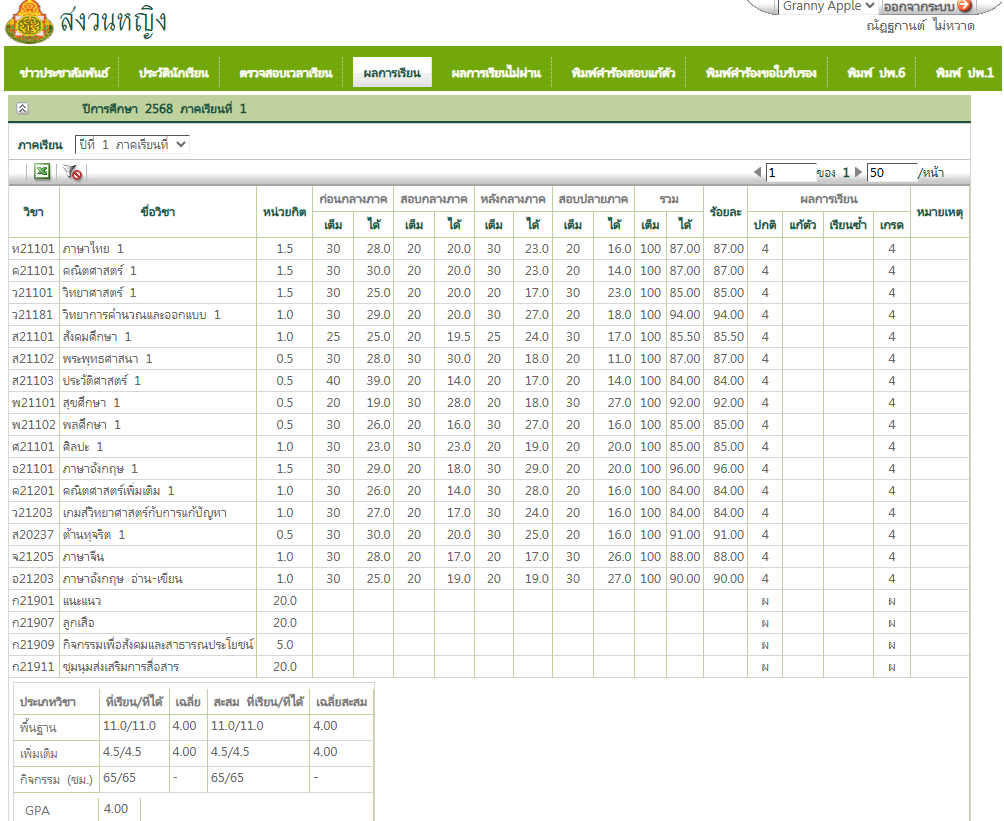Click the พิมพ์ ปพ.1 print link
This screenshot has height=821, width=1004.
[964, 73]
